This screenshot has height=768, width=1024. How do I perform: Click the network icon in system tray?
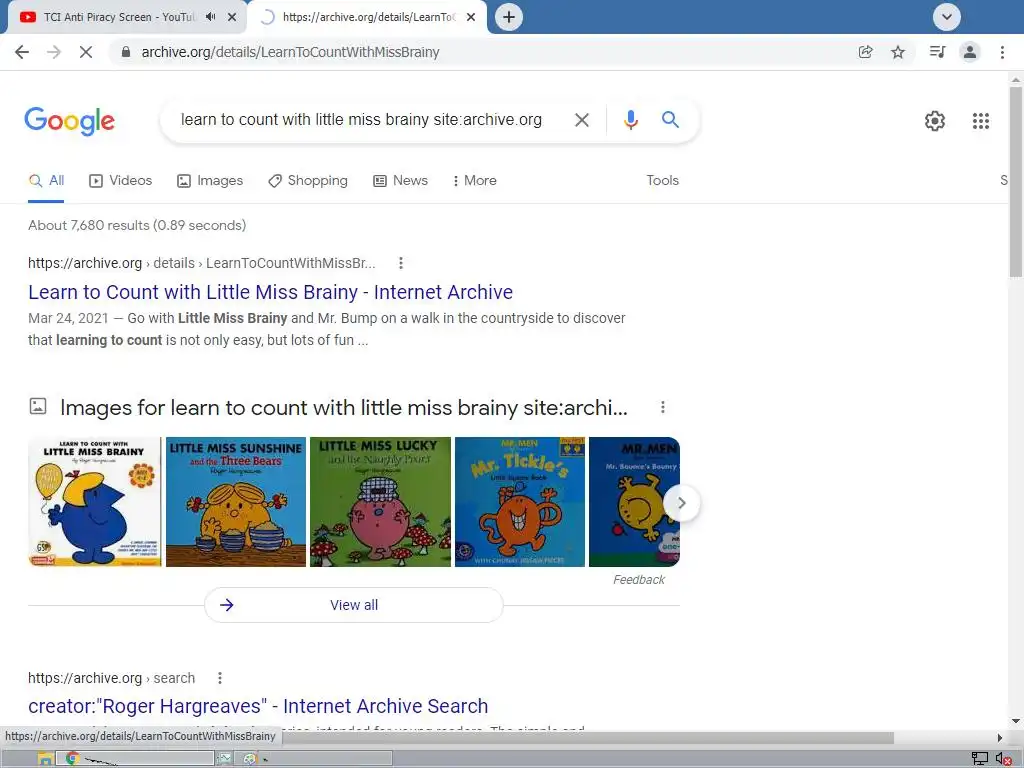[980, 759]
